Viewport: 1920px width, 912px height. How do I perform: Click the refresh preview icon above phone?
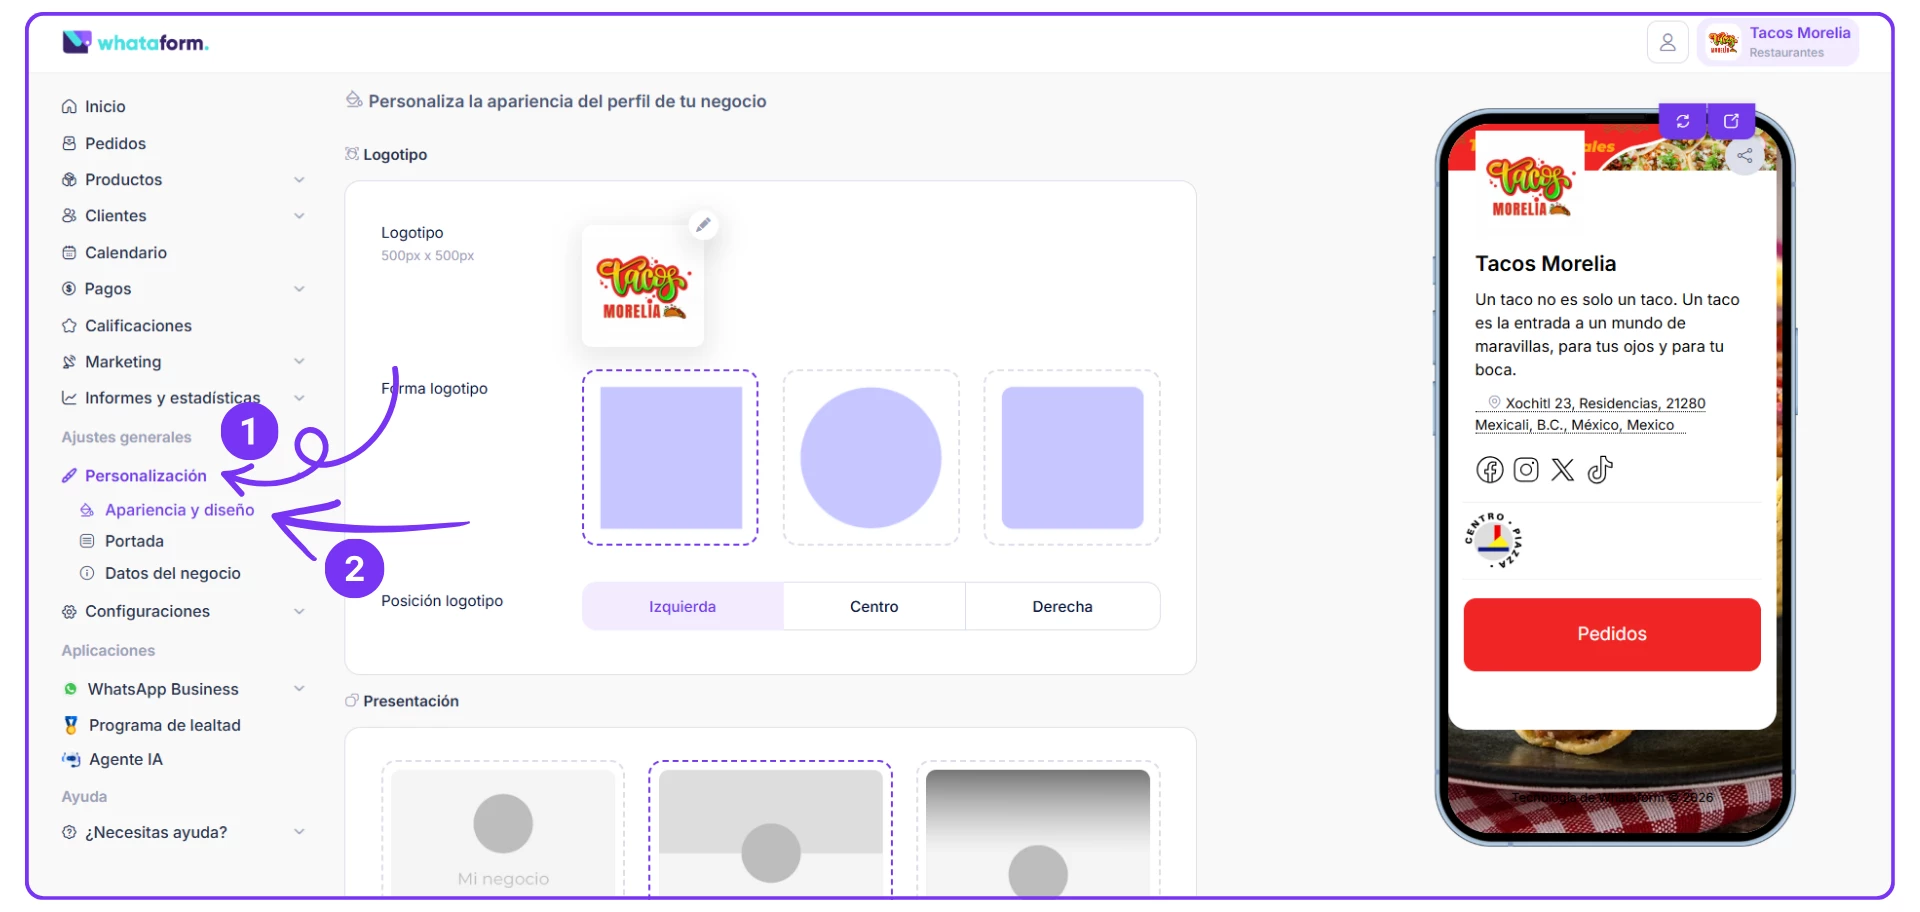[x=1683, y=121]
